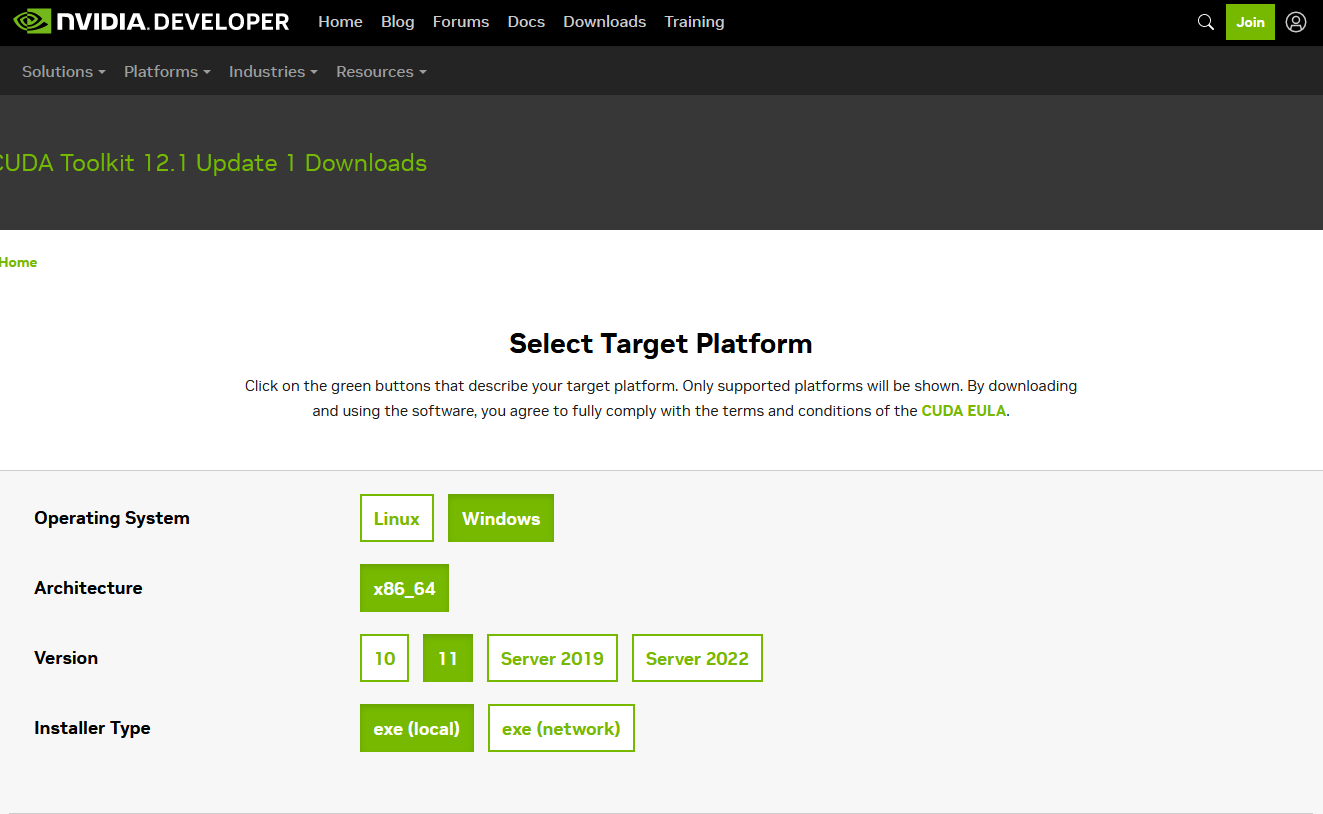
Task: Go to Downloads in top navigation
Action: point(604,22)
